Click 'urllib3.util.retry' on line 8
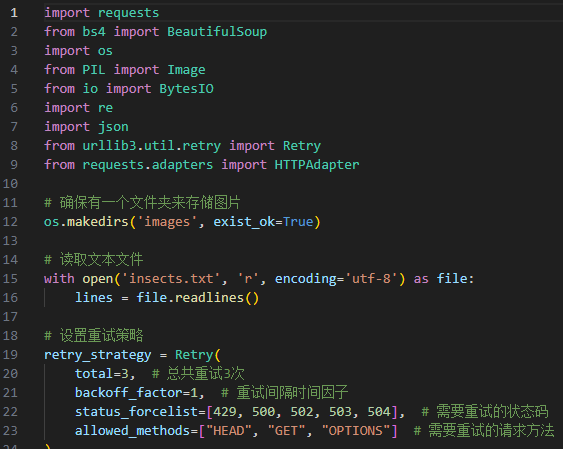The height and width of the screenshot is (449, 563). [x=152, y=146]
